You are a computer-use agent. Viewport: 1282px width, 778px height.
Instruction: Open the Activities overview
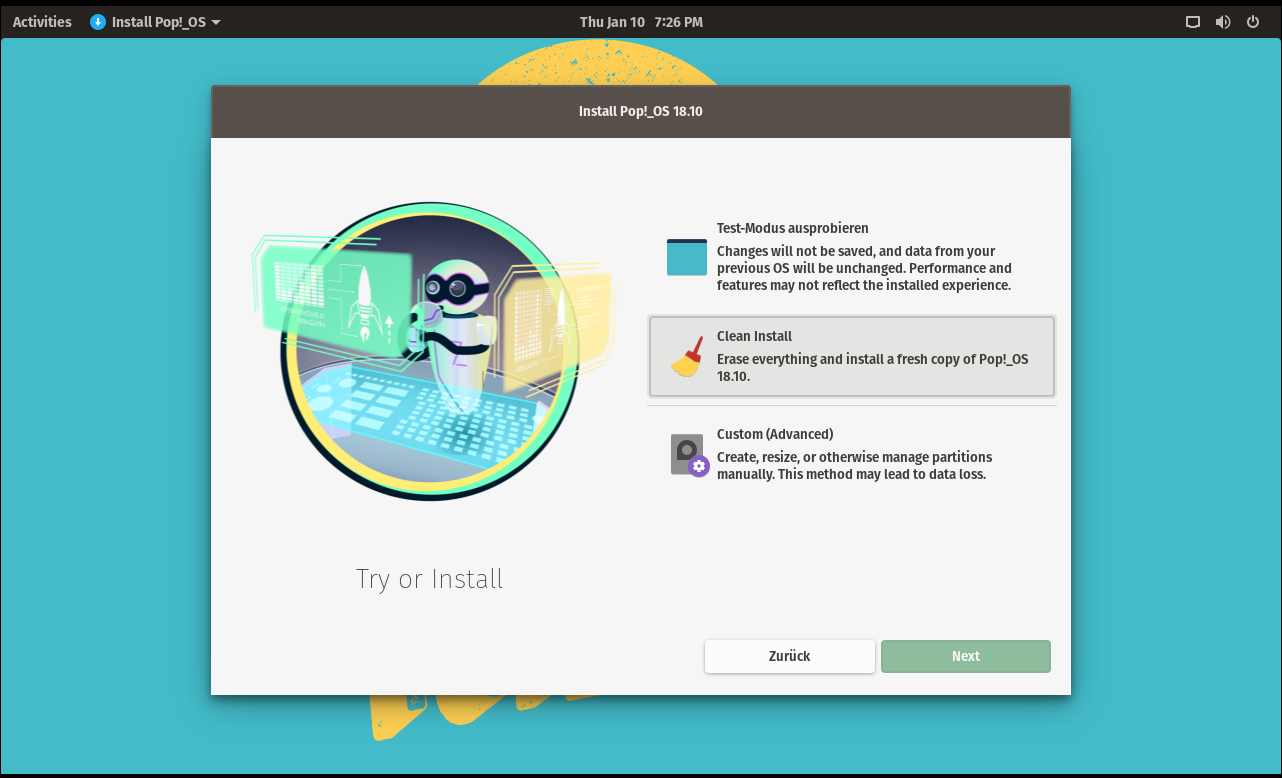click(42, 22)
